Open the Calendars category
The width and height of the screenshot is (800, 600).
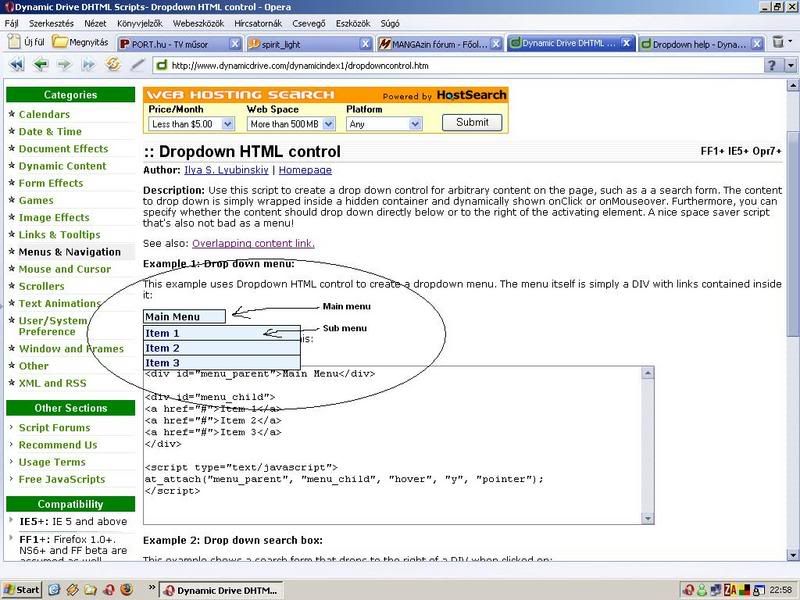44,114
